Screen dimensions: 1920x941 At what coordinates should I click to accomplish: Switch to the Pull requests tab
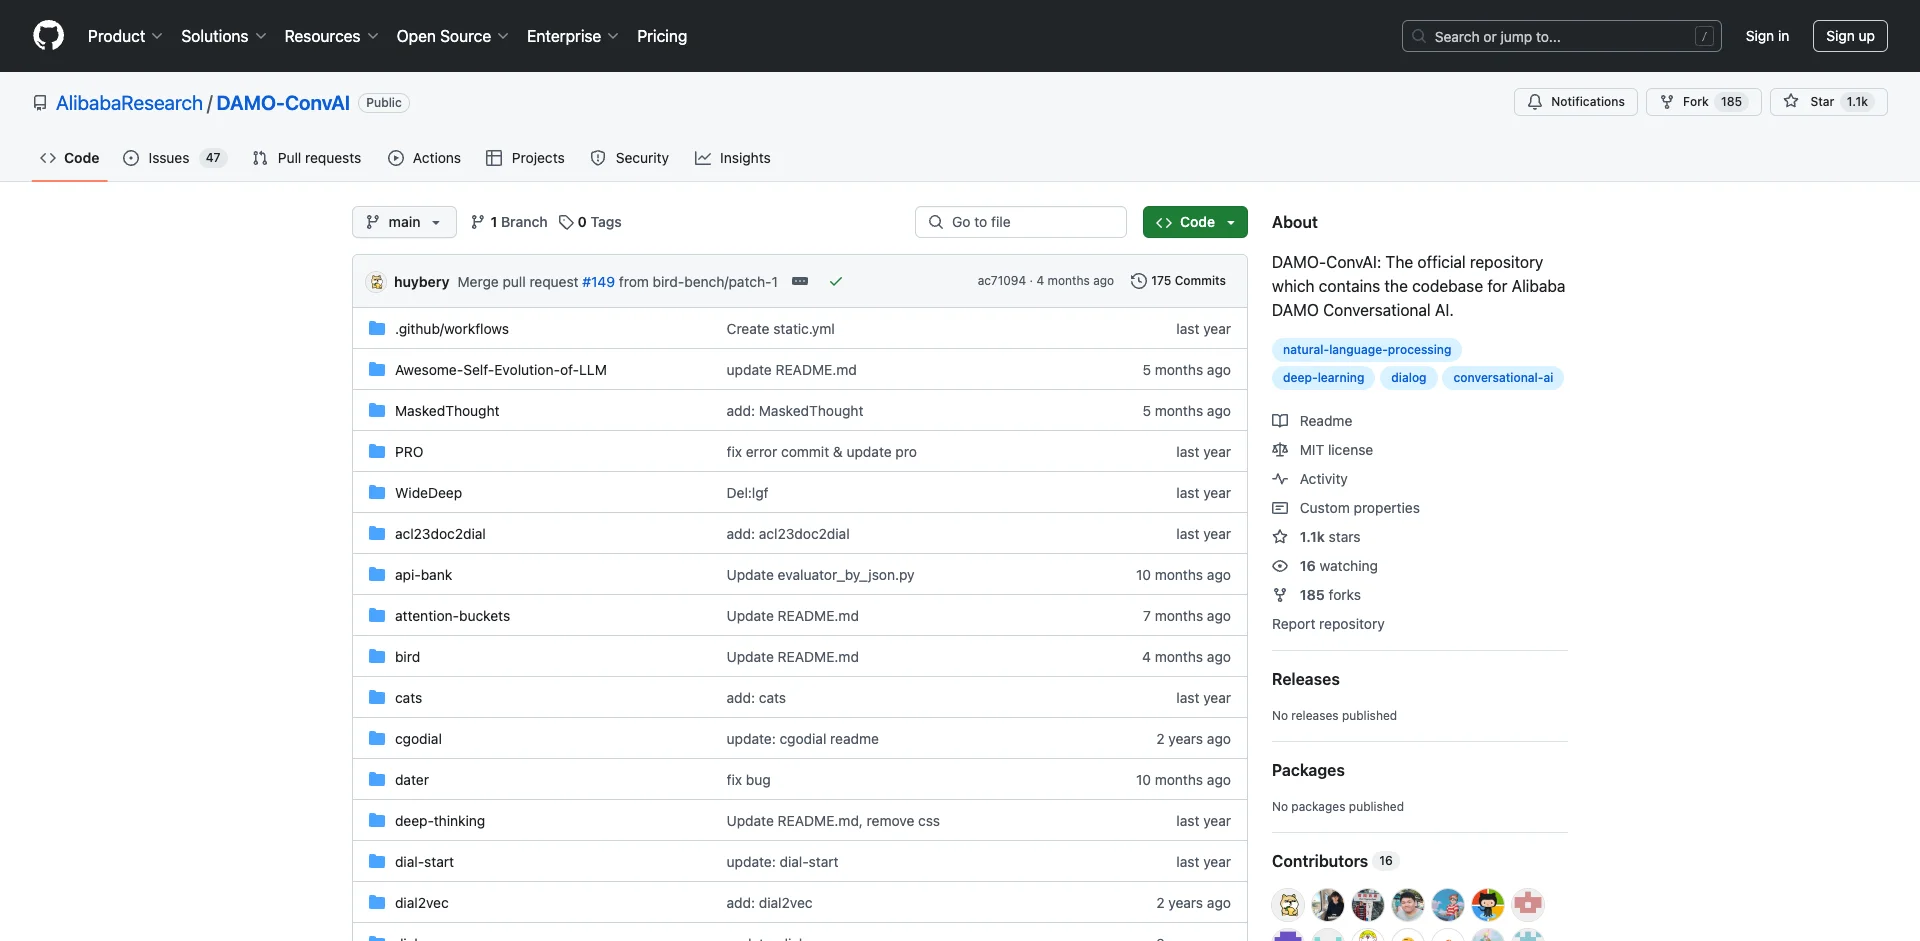coord(307,158)
